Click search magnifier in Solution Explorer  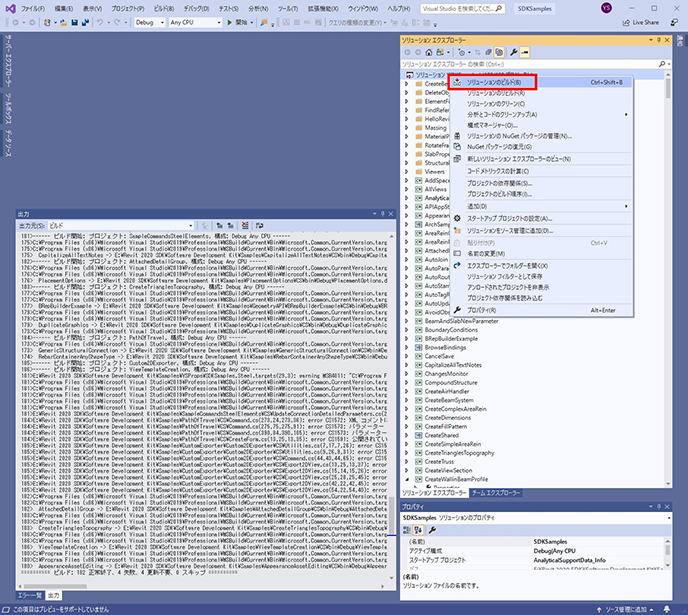tap(662, 64)
